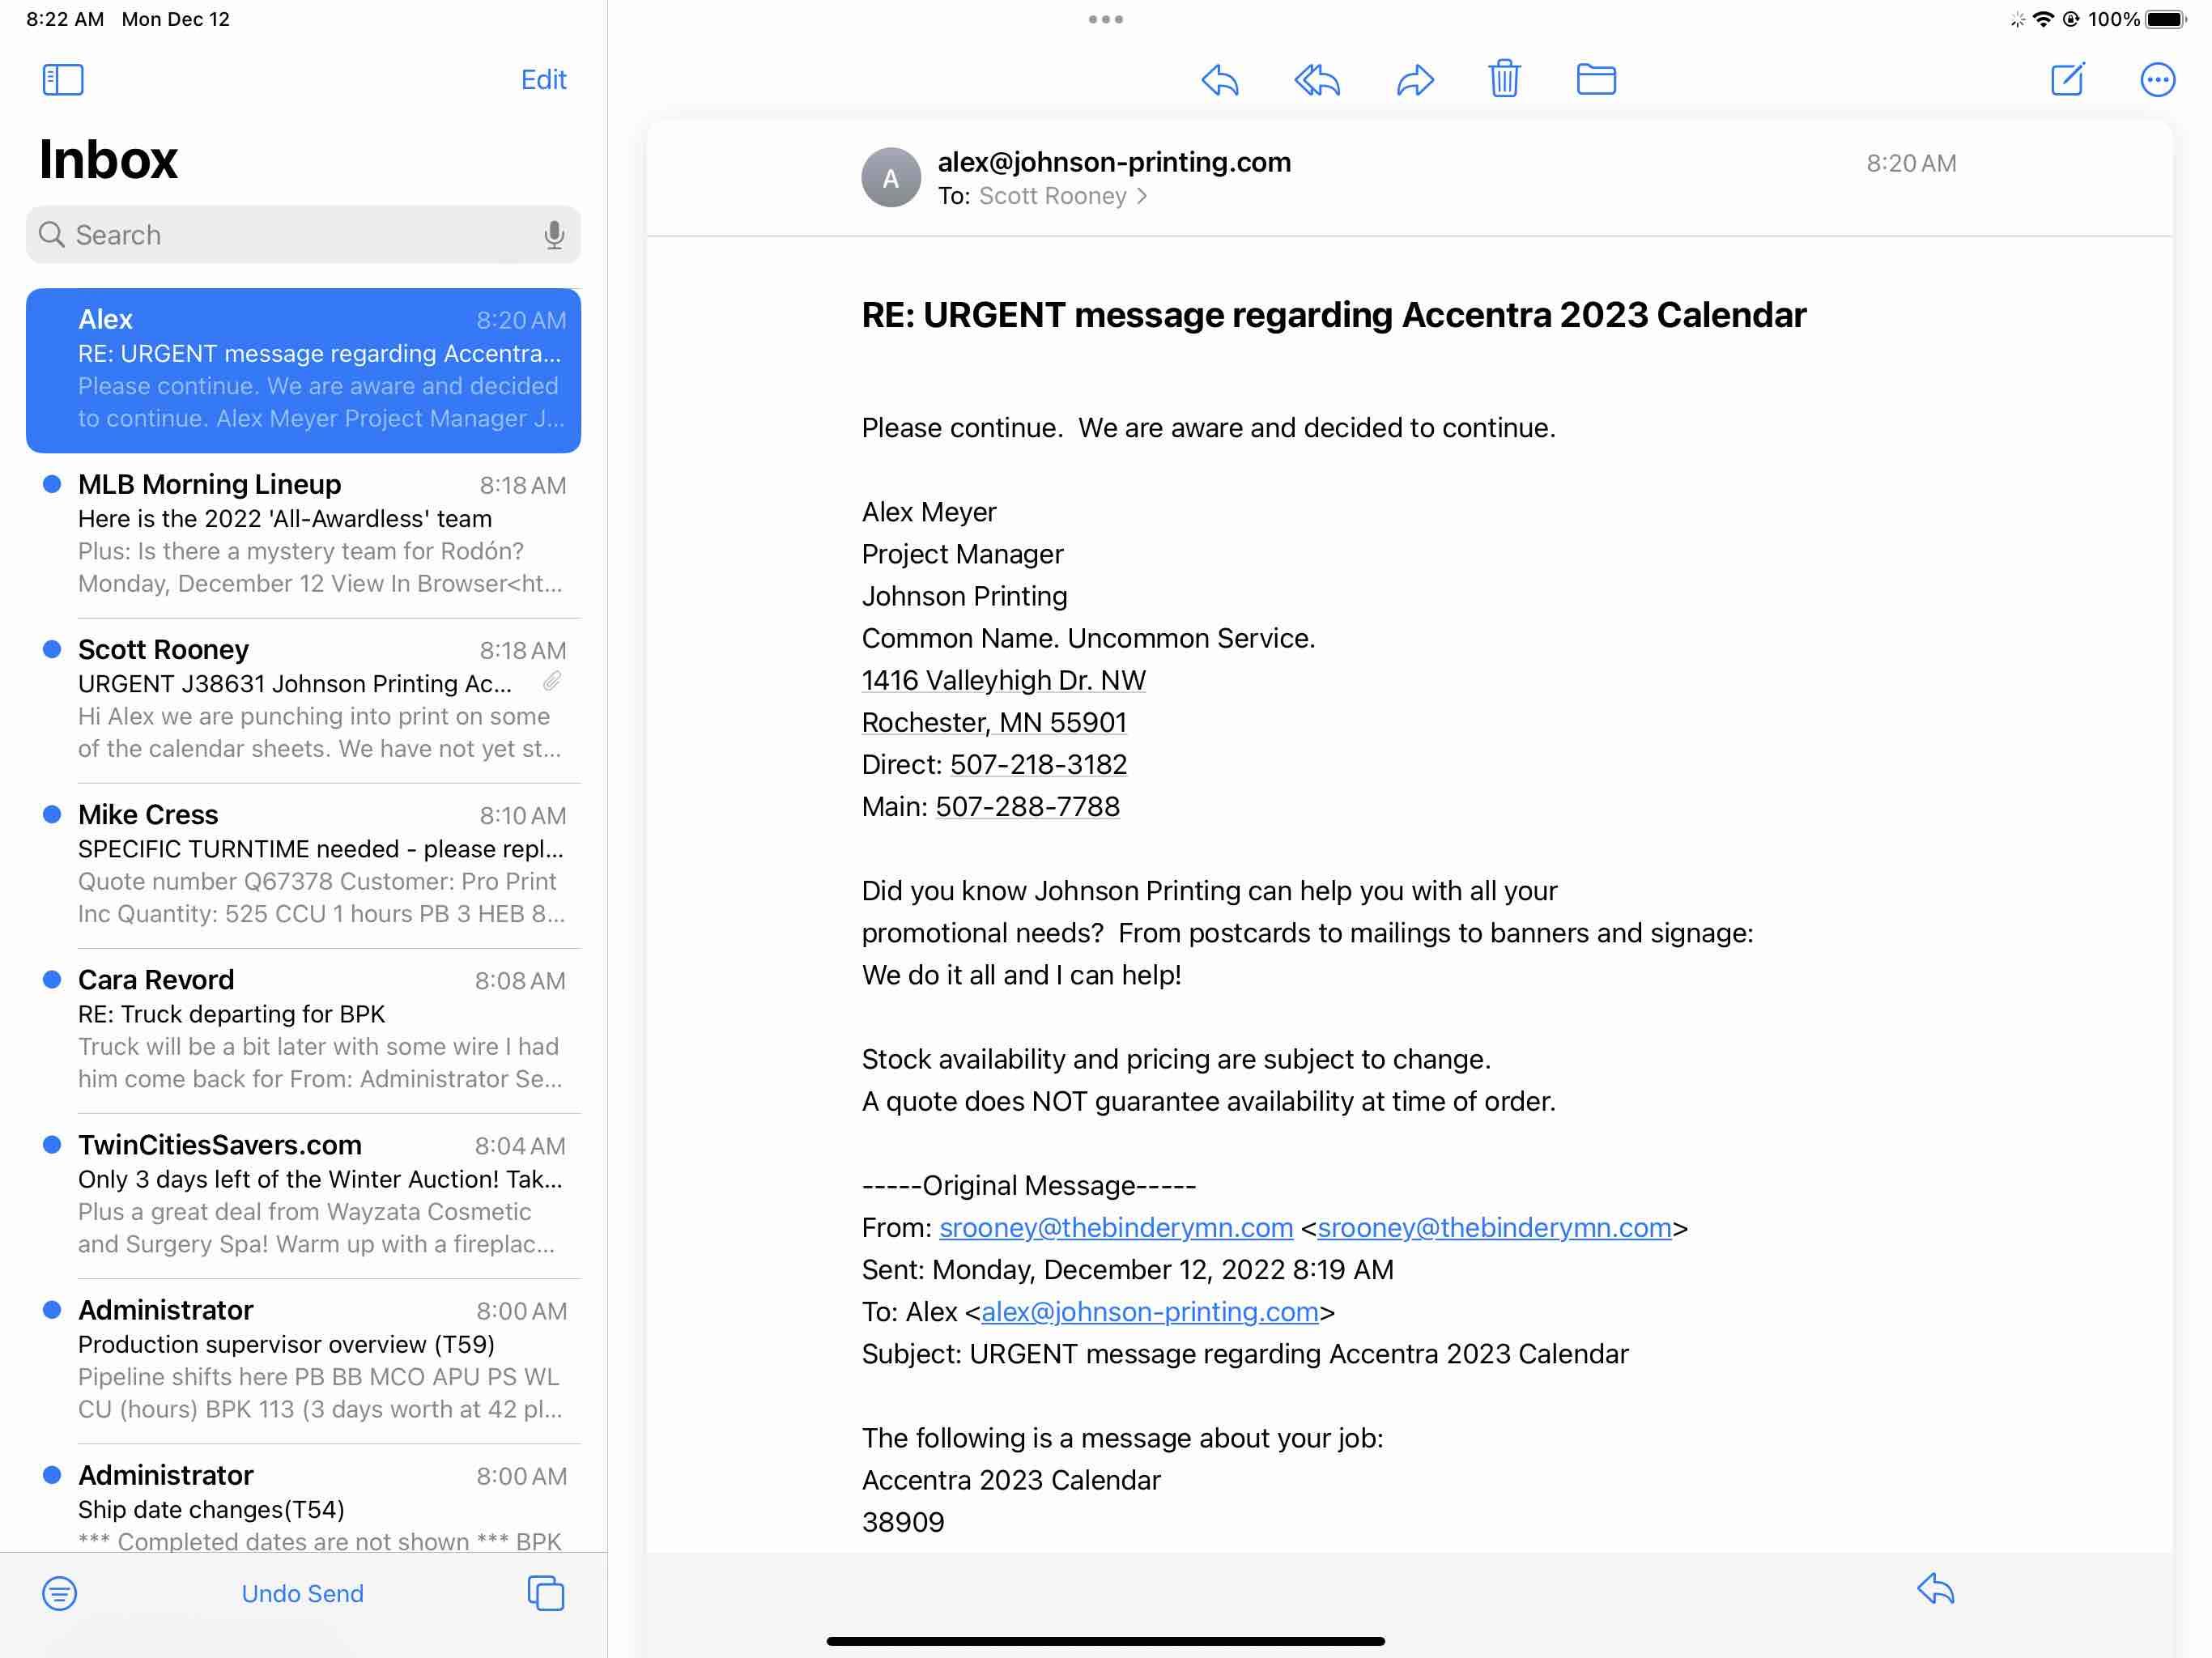The height and width of the screenshot is (1658, 2212).
Task: Tap the microphone dictation icon in search
Action: click(x=553, y=235)
